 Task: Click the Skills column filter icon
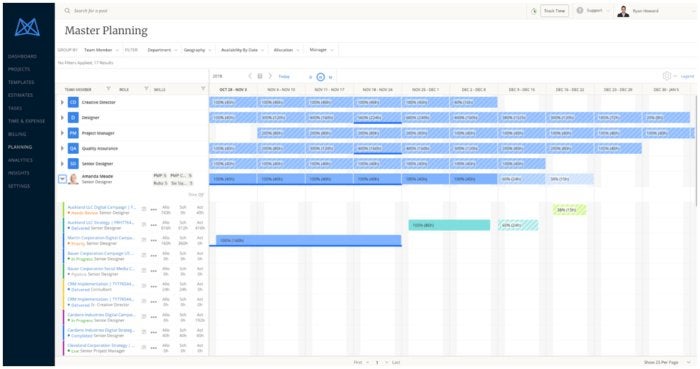203,89
